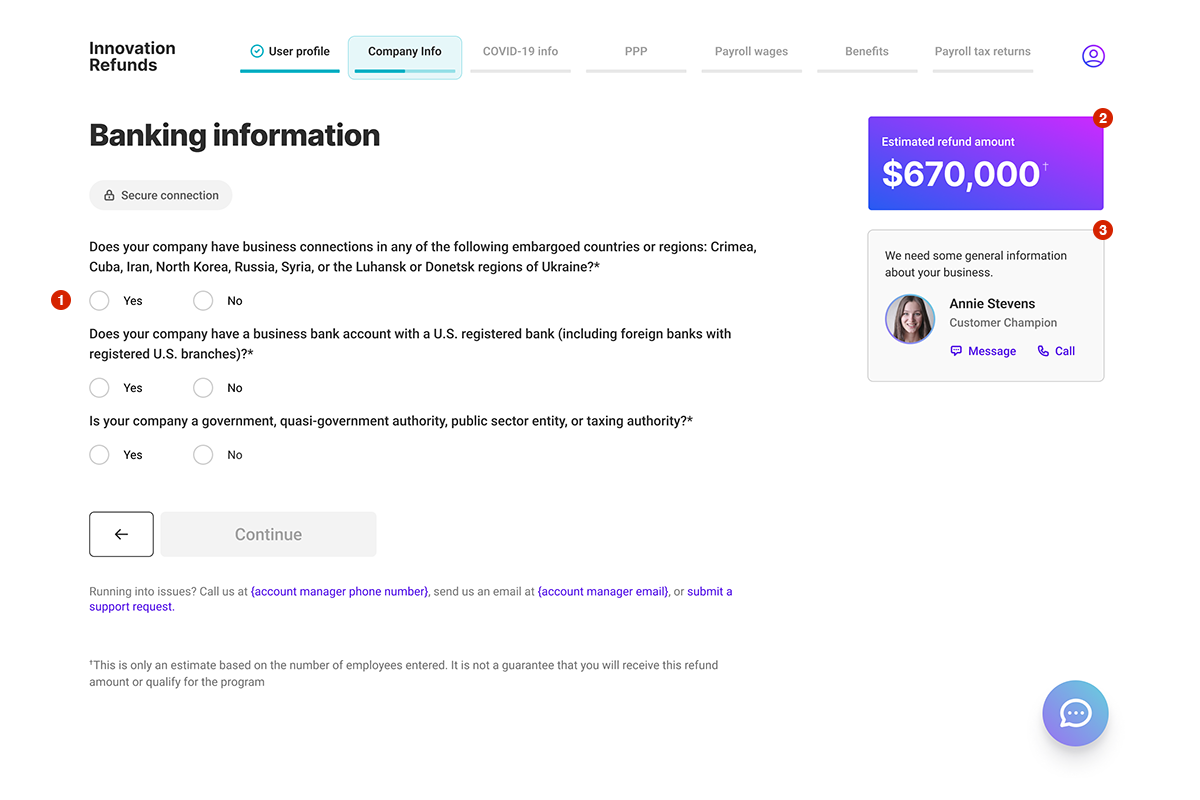
Task: Select No for U.S. bank account question
Action: click(203, 388)
